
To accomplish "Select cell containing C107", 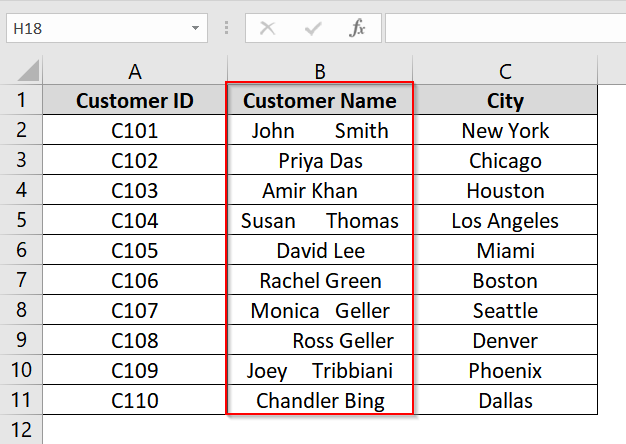I will tap(135, 309).
